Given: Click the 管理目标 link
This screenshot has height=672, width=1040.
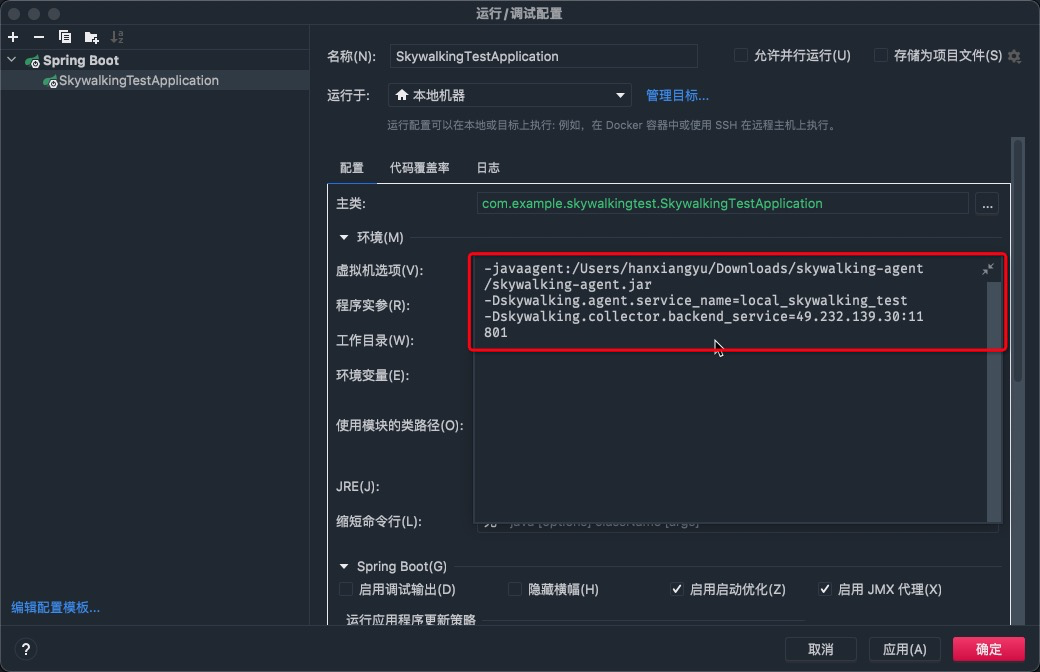Looking at the screenshot, I should click(x=675, y=97).
